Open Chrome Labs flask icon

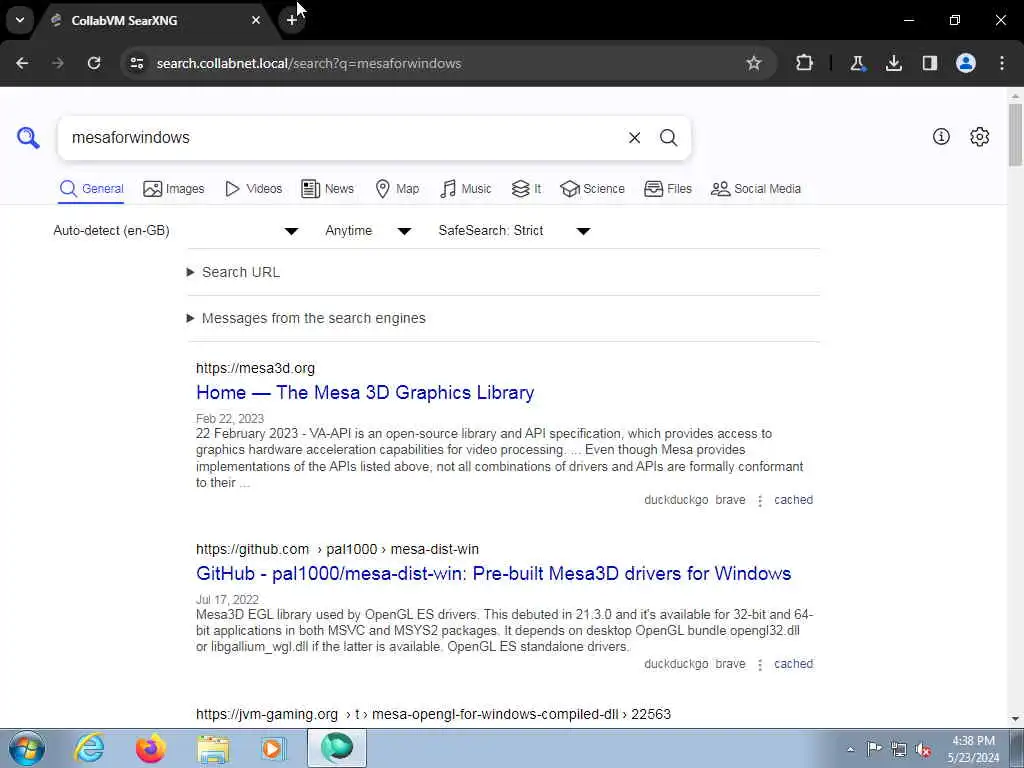pos(857,63)
